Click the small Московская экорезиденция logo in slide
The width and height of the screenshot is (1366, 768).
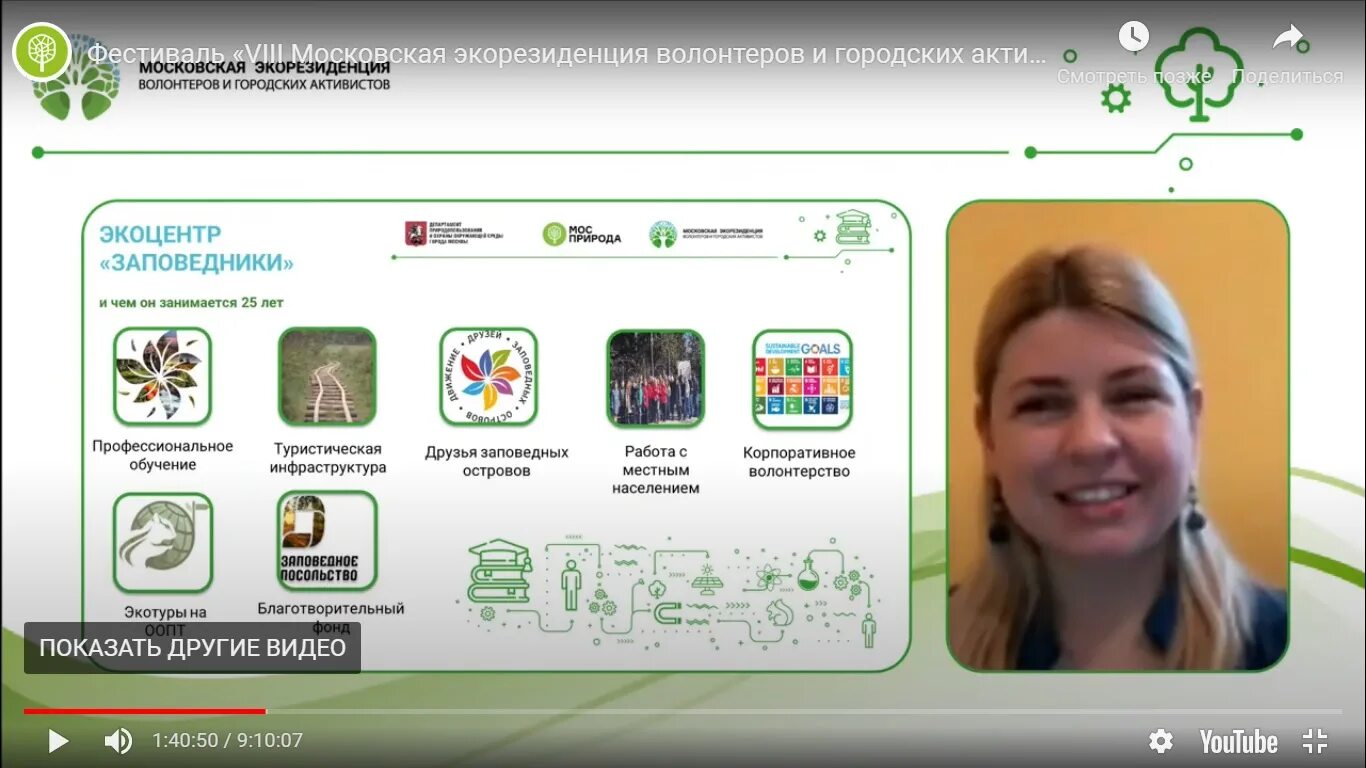pos(705,234)
